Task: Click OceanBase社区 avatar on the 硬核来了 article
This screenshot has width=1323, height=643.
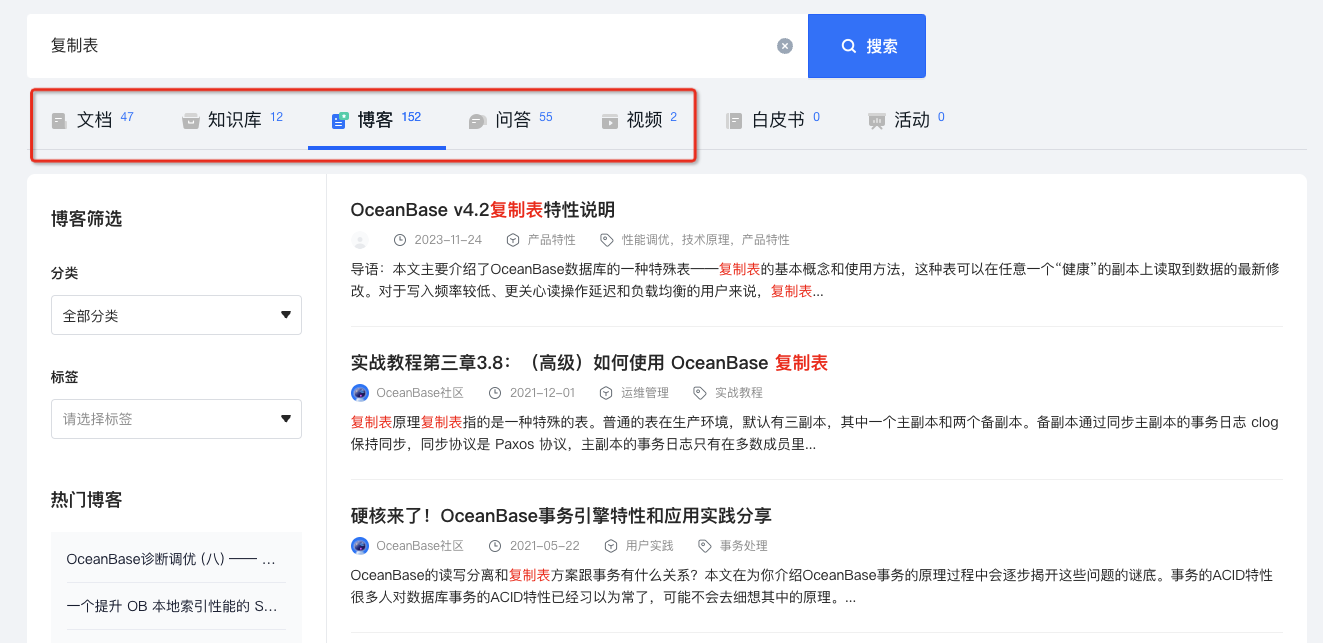Action: (x=360, y=546)
